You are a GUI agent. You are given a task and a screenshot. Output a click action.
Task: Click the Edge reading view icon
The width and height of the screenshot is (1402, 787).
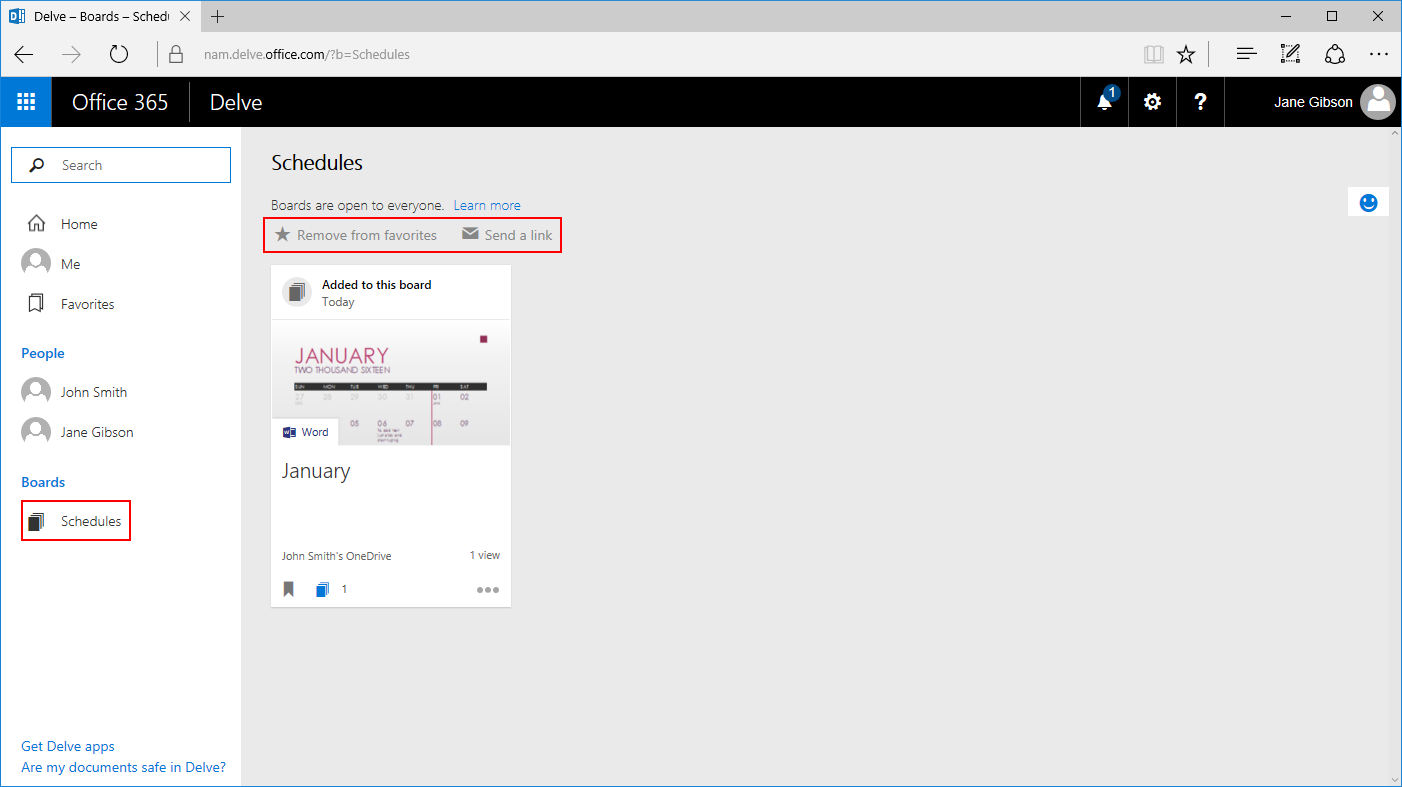click(1153, 54)
